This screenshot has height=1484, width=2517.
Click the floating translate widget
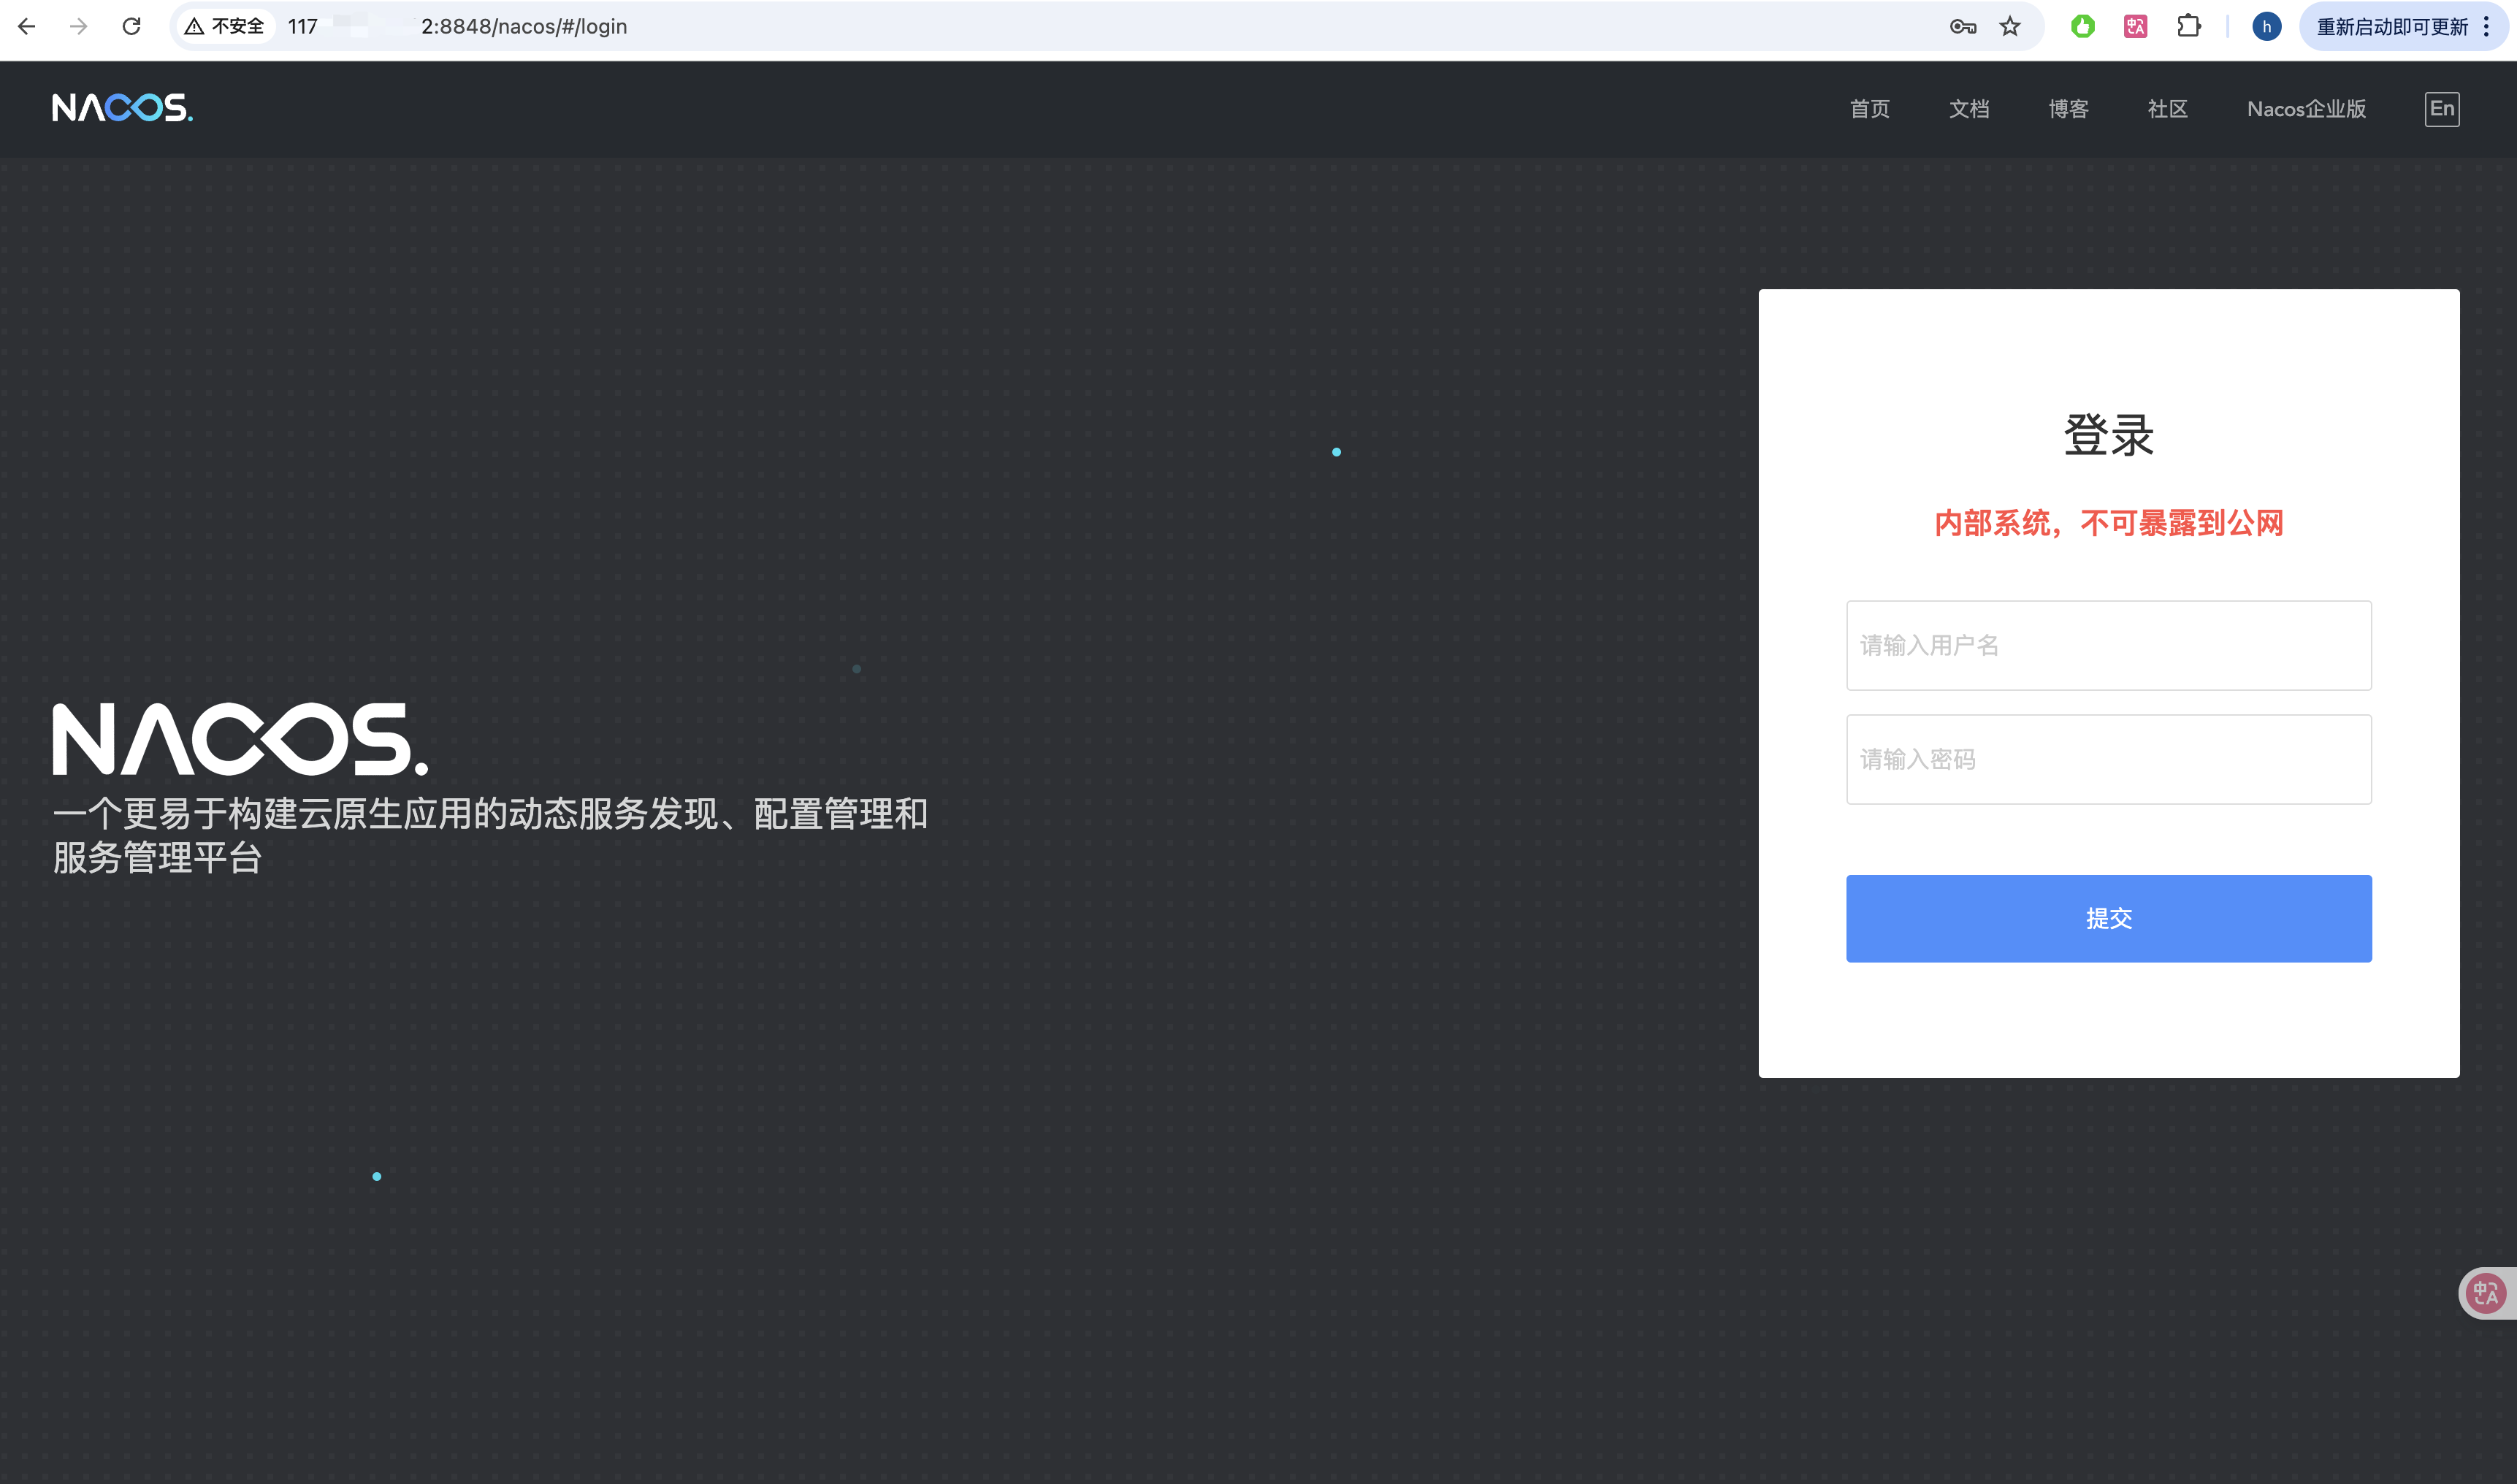[x=2486, y=1293]
